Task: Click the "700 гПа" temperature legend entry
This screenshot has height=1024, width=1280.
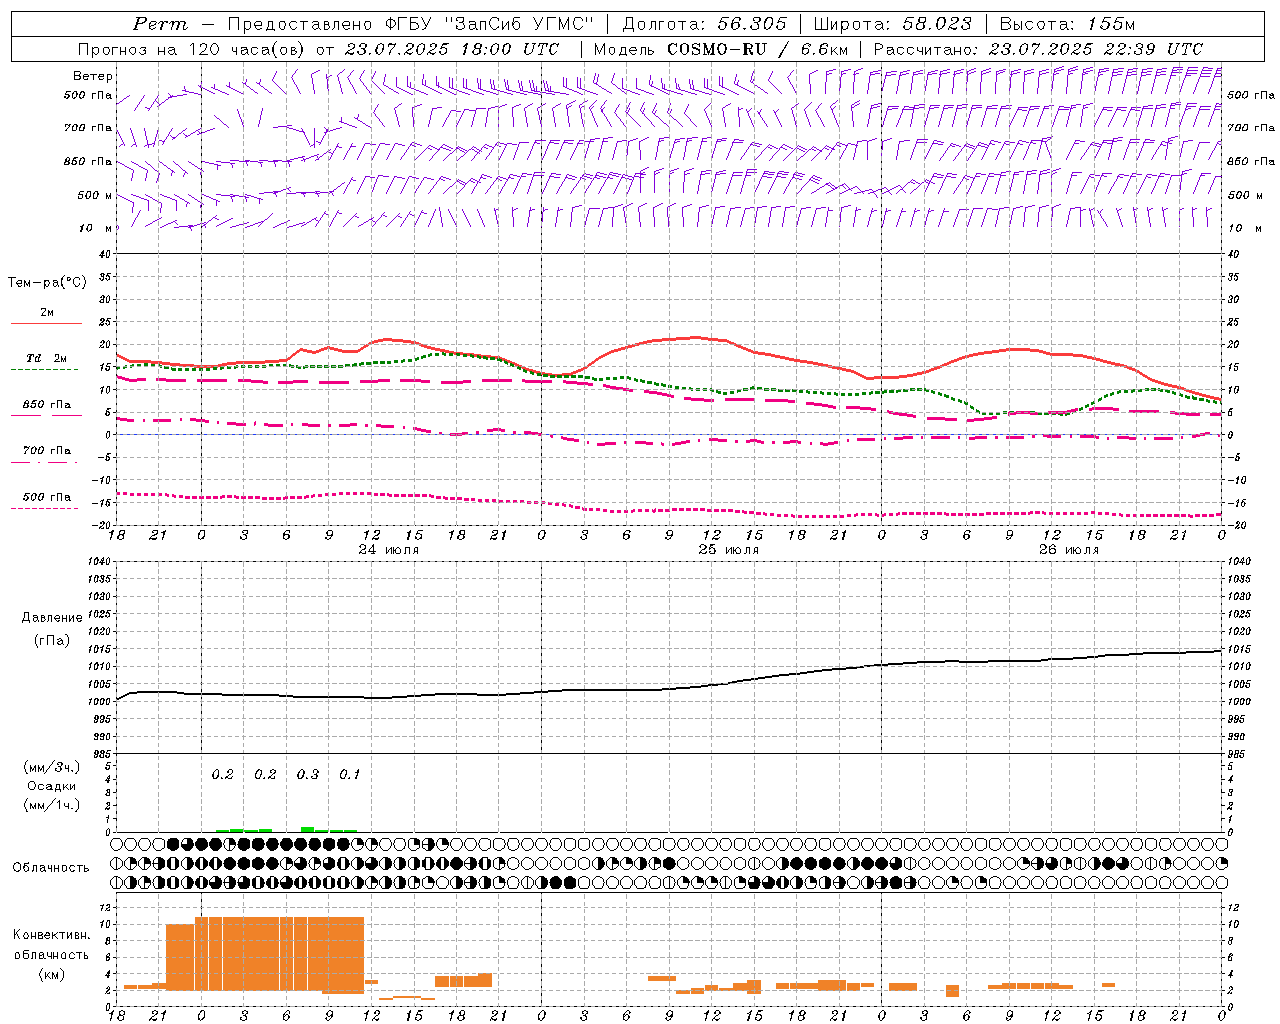Action: (x=47, y=450)
